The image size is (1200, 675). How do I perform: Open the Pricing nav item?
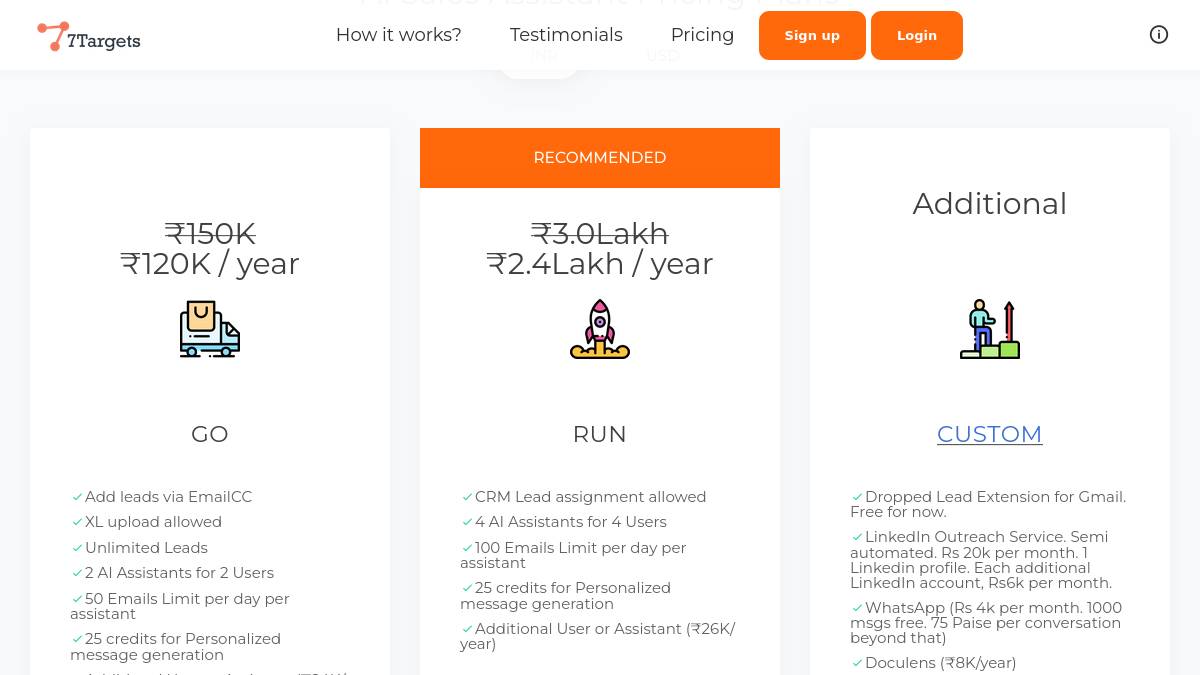click(702, 35)
